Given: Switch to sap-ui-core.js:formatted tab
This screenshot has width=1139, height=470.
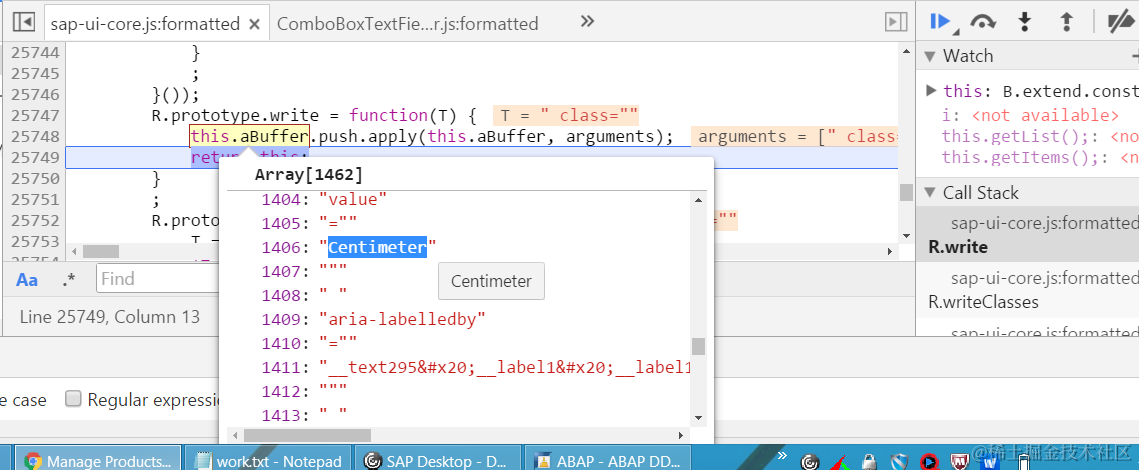Looking at the screenshot, I should pyautogui.click(x=145, y=24).
